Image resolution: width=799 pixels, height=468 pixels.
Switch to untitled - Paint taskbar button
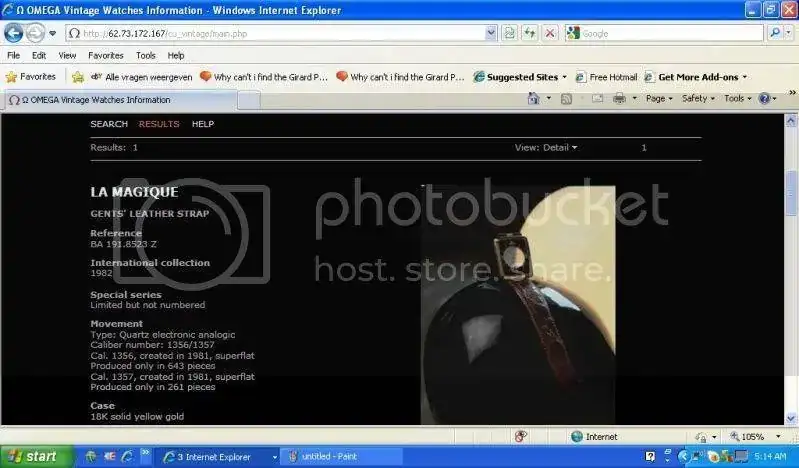pos(342,457)
